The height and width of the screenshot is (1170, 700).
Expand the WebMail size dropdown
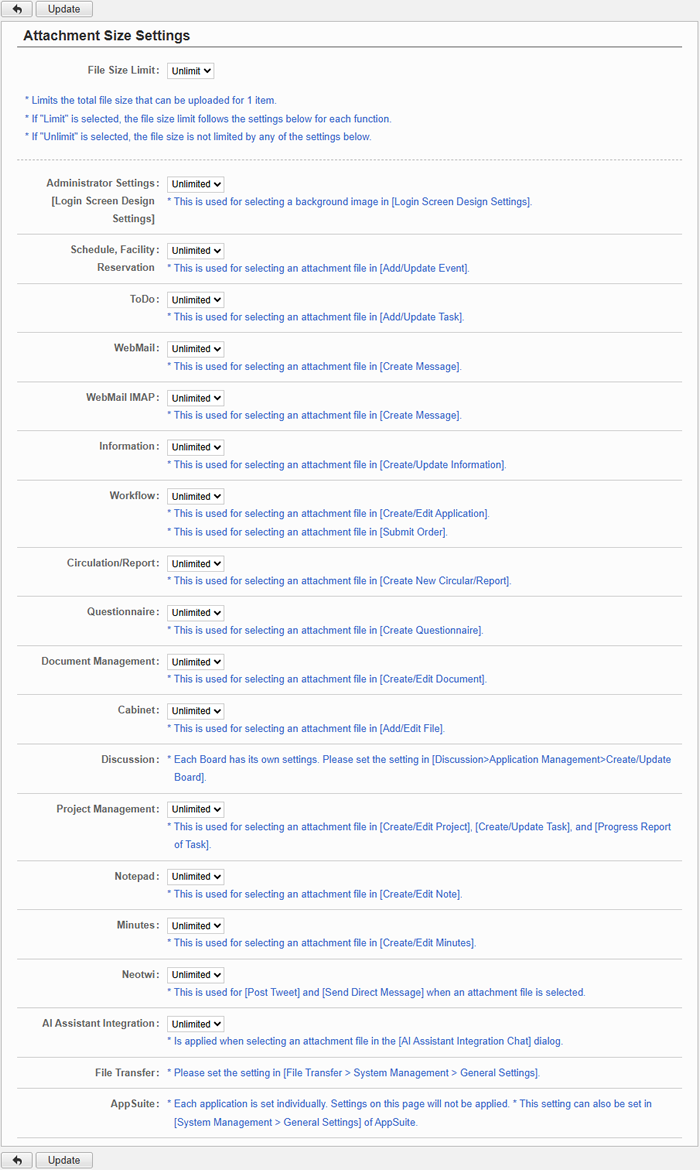196,349
